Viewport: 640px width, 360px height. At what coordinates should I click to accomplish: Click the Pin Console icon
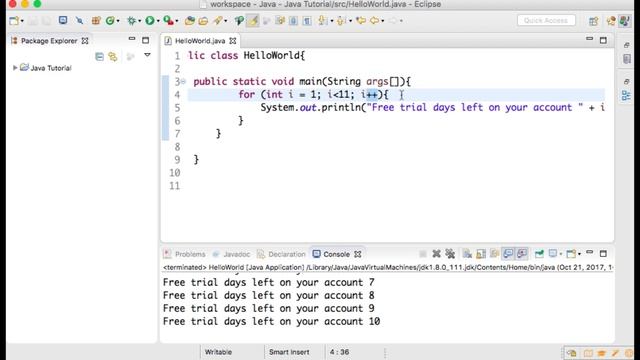click(x=539, y=254)
